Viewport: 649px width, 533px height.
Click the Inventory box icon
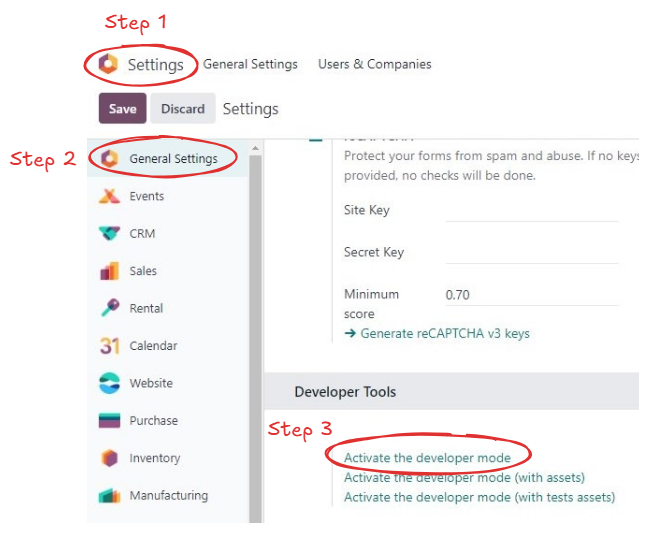pos(109,458)
